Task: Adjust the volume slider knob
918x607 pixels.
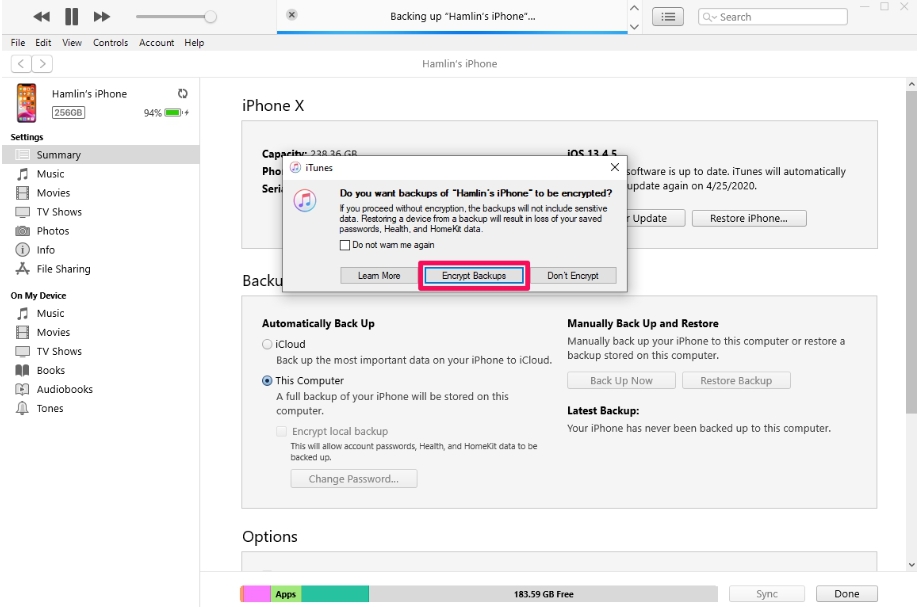Action: [210, 16]
